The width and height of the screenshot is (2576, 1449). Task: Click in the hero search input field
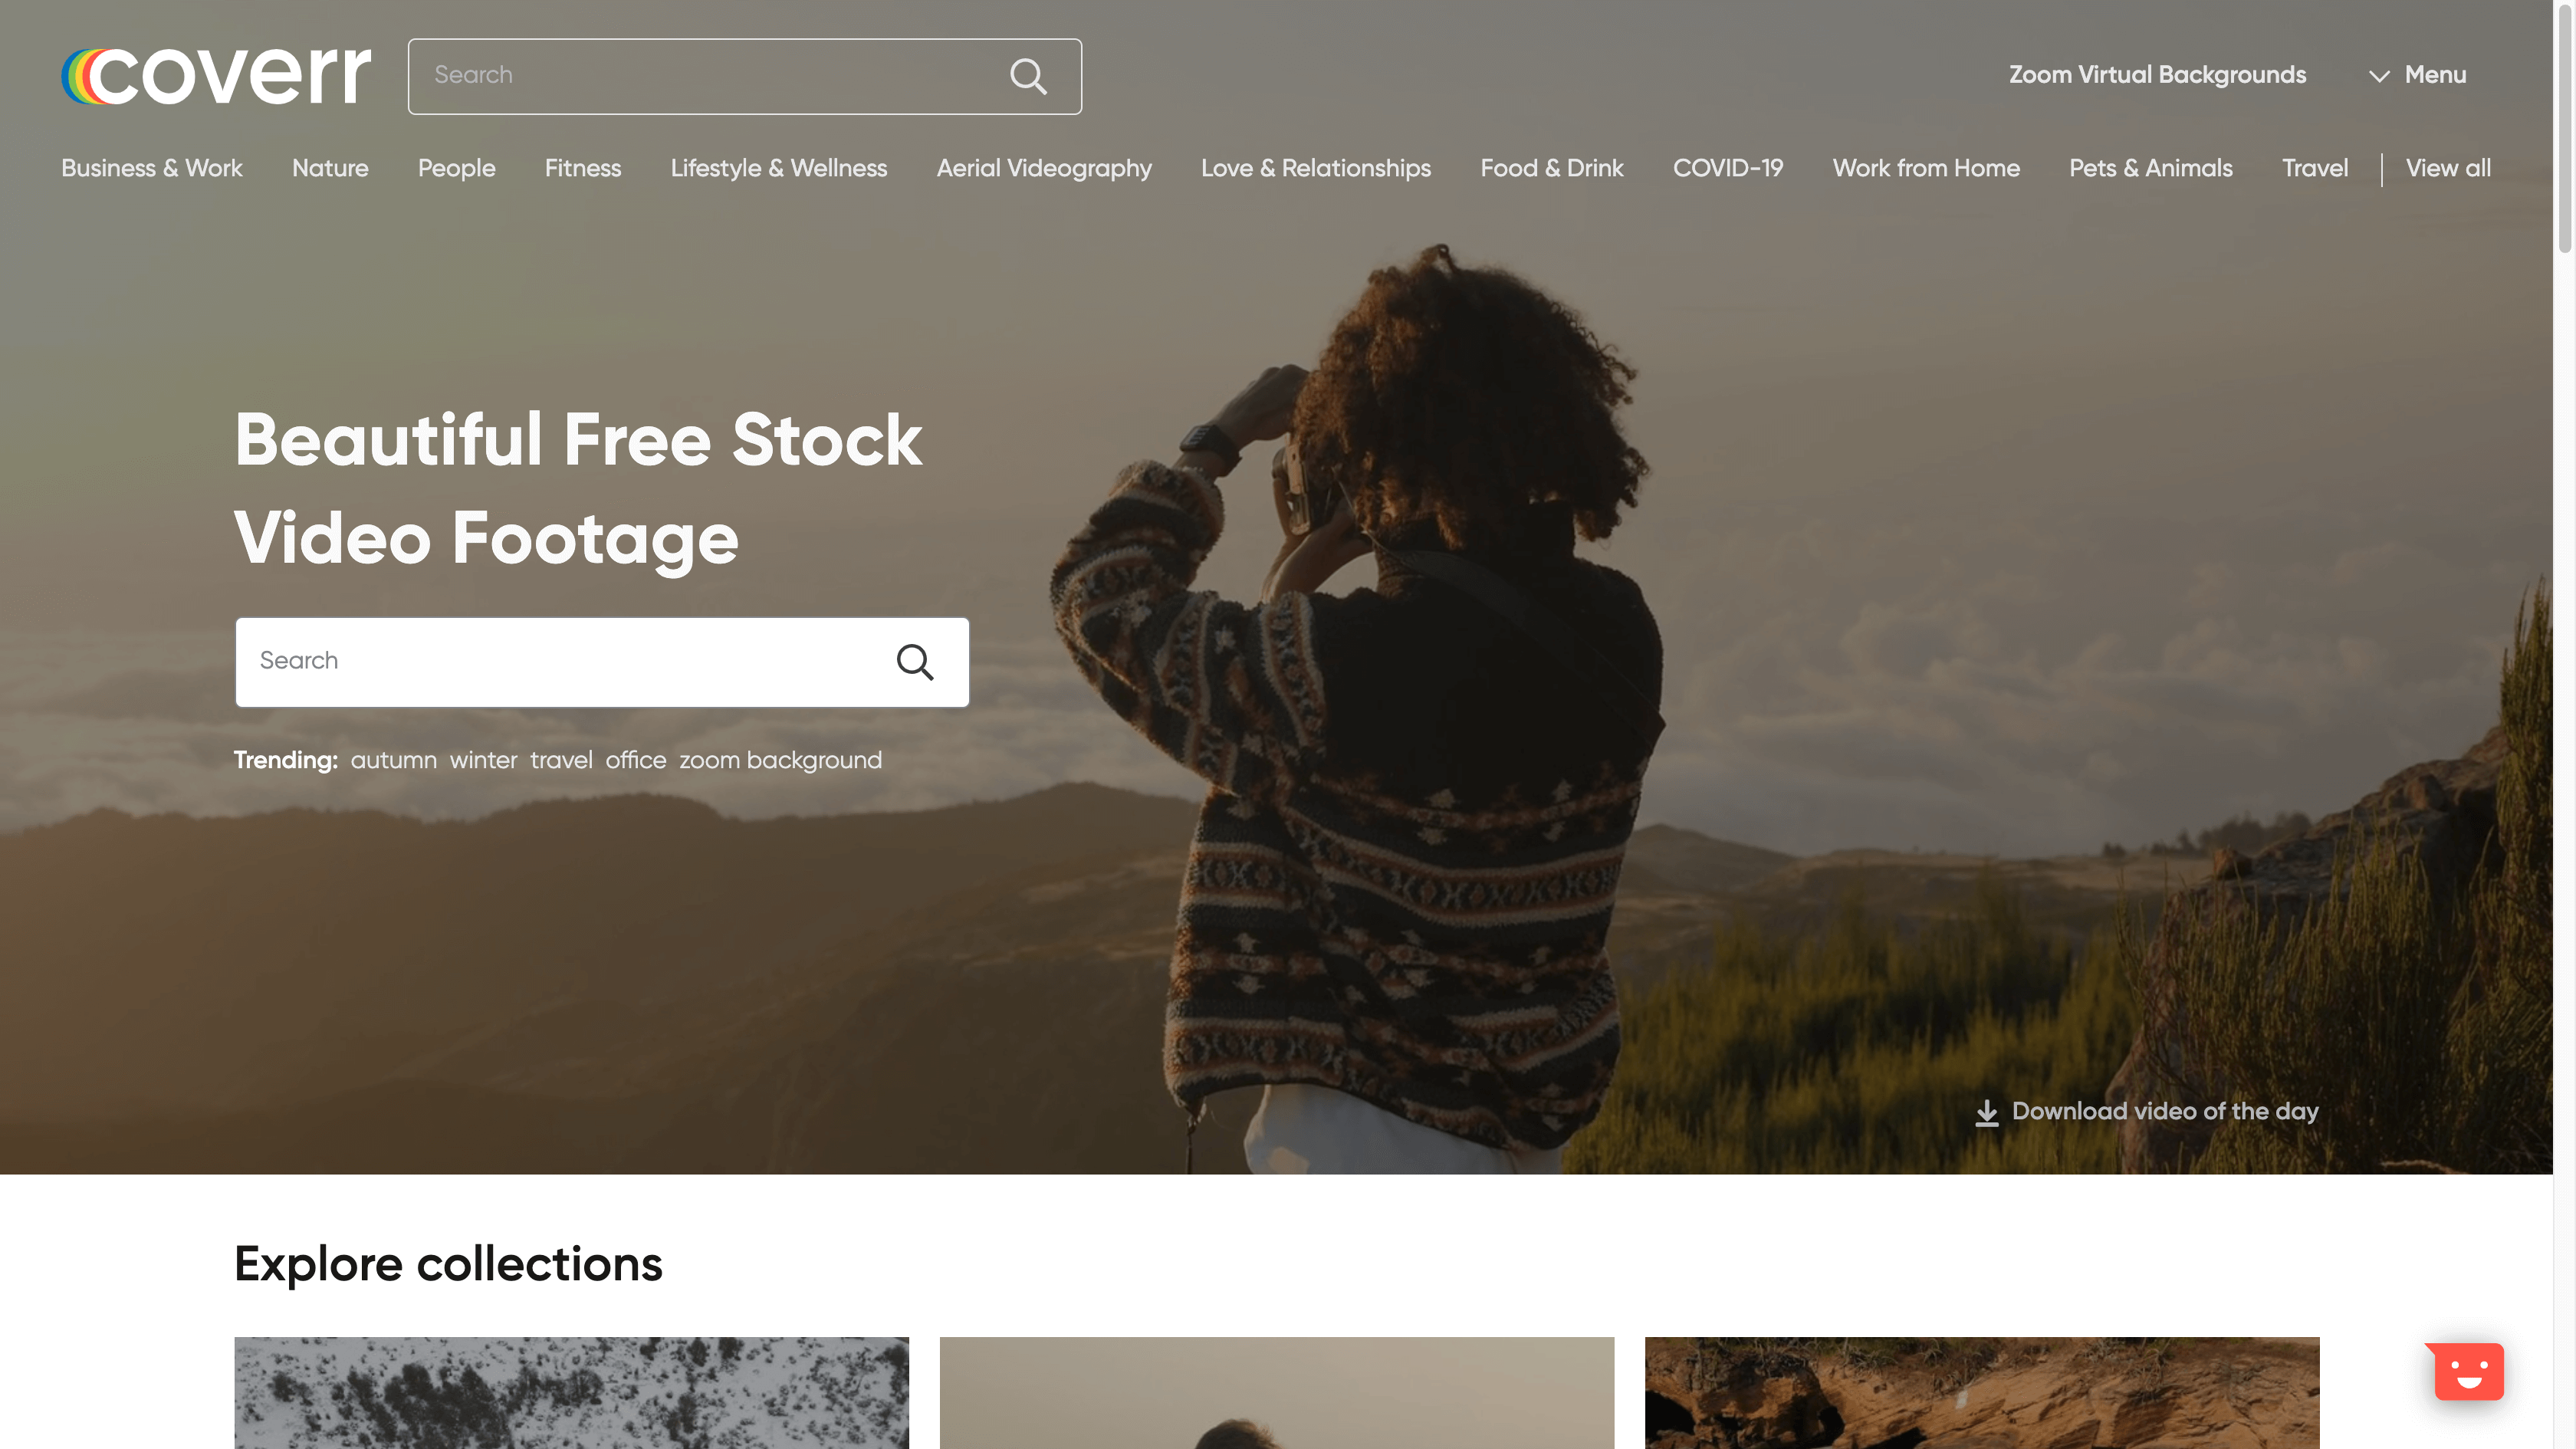tap(602, 662)
